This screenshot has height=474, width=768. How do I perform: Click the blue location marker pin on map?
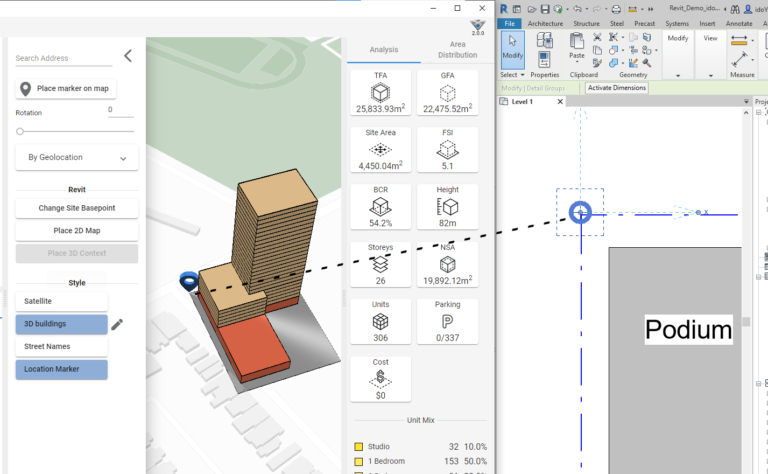[189, 281]
